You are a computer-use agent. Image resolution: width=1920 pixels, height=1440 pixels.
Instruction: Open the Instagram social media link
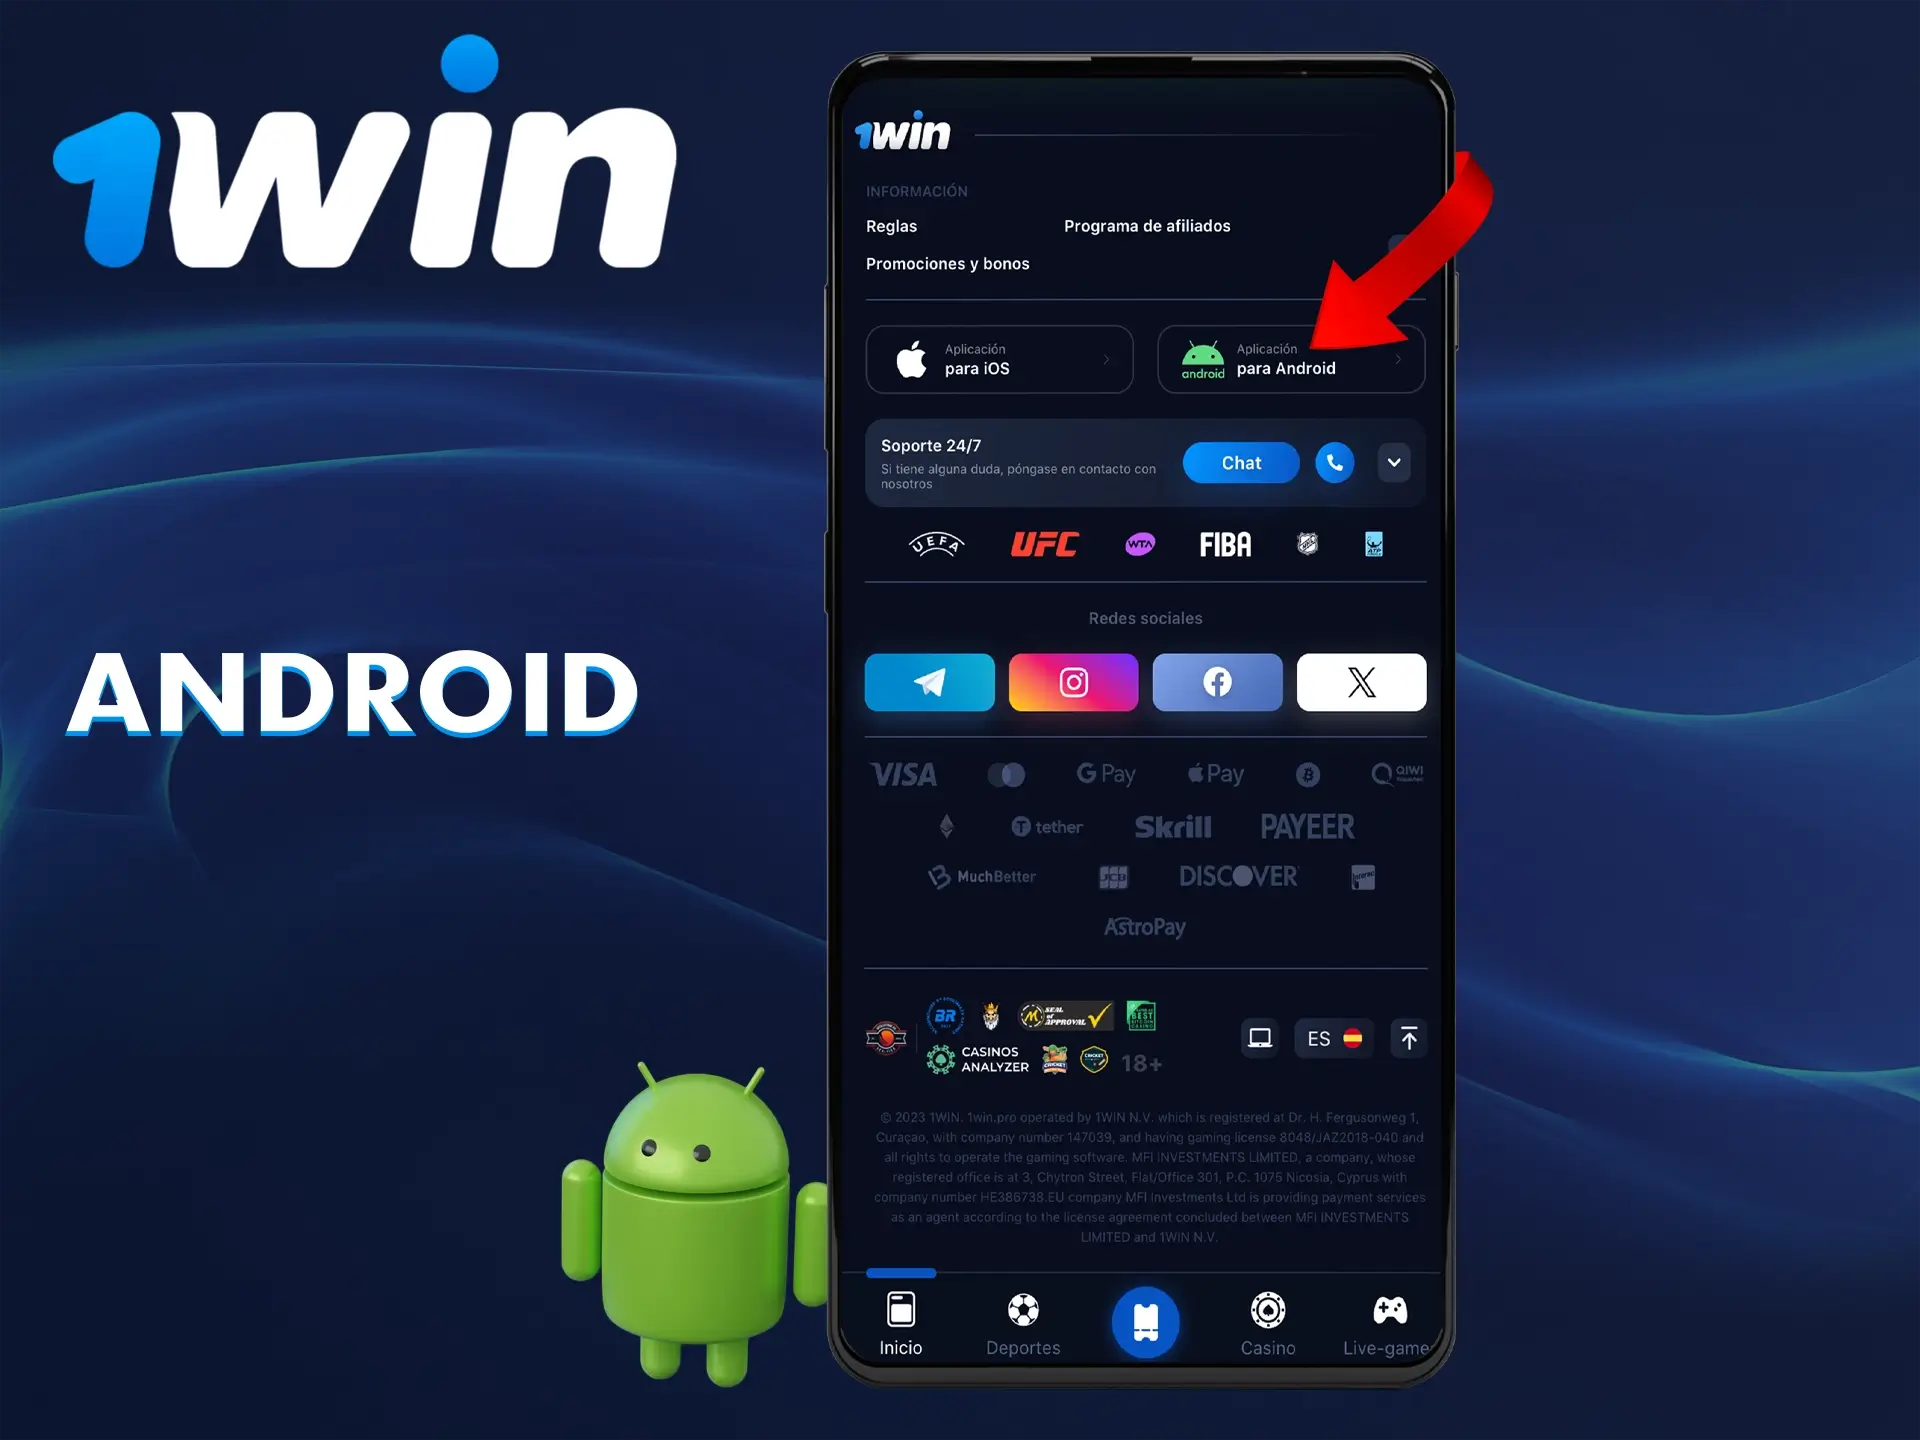[x=1072, y=682]
